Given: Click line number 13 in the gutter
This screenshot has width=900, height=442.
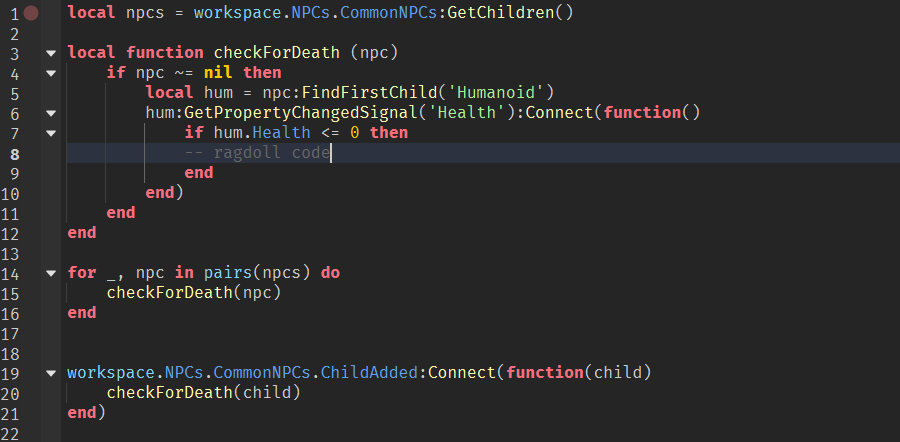Looking at the screenshot, I should (x=10, y=254).
